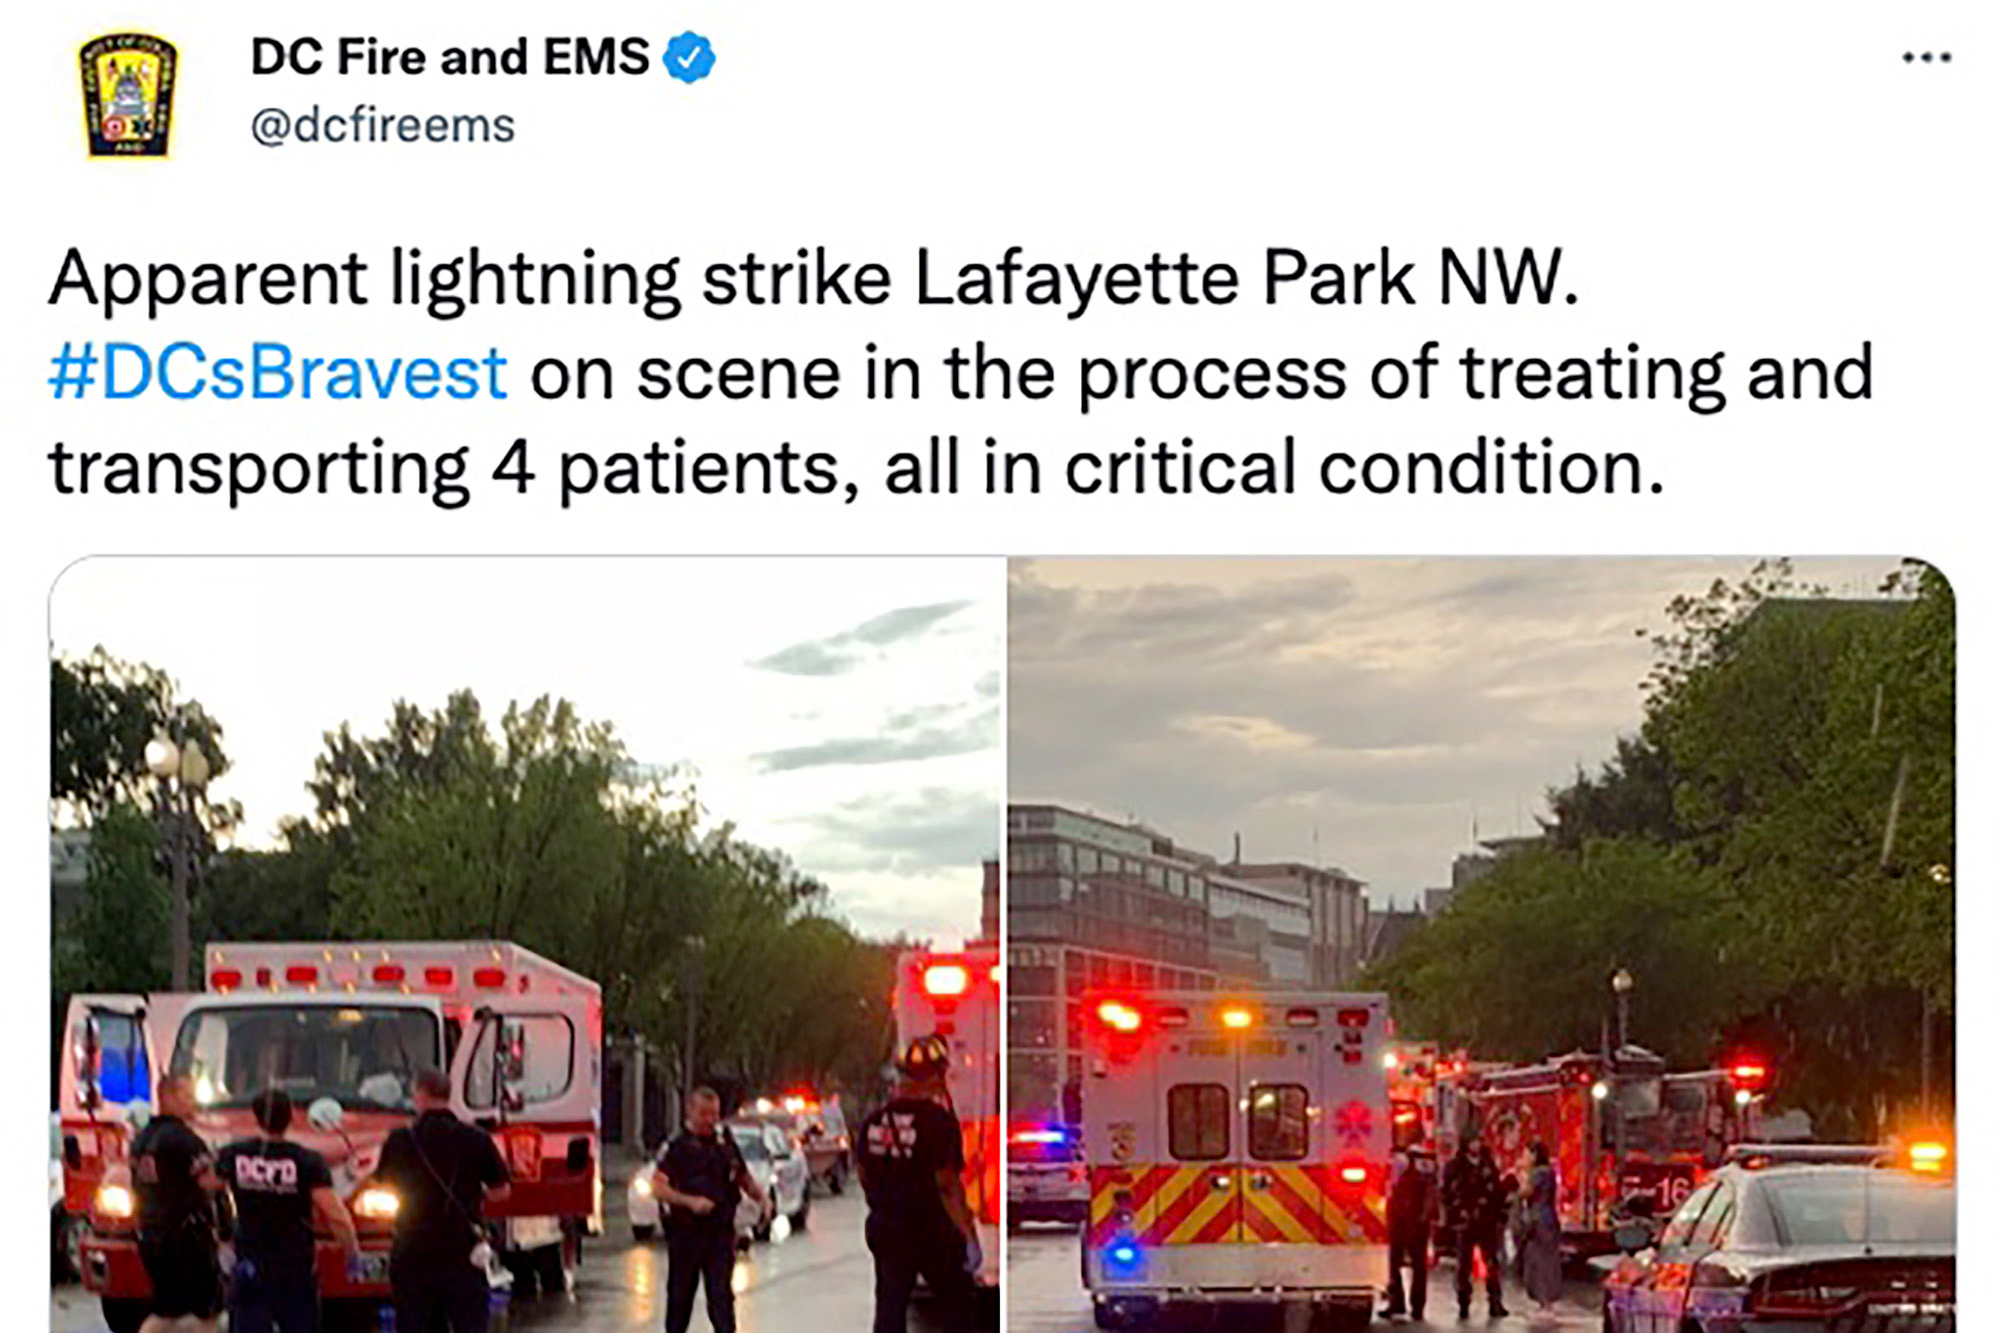The image size is (2000, 1333).
Task: Click the blue verified checkmark badge
Action: pos(690,57)
